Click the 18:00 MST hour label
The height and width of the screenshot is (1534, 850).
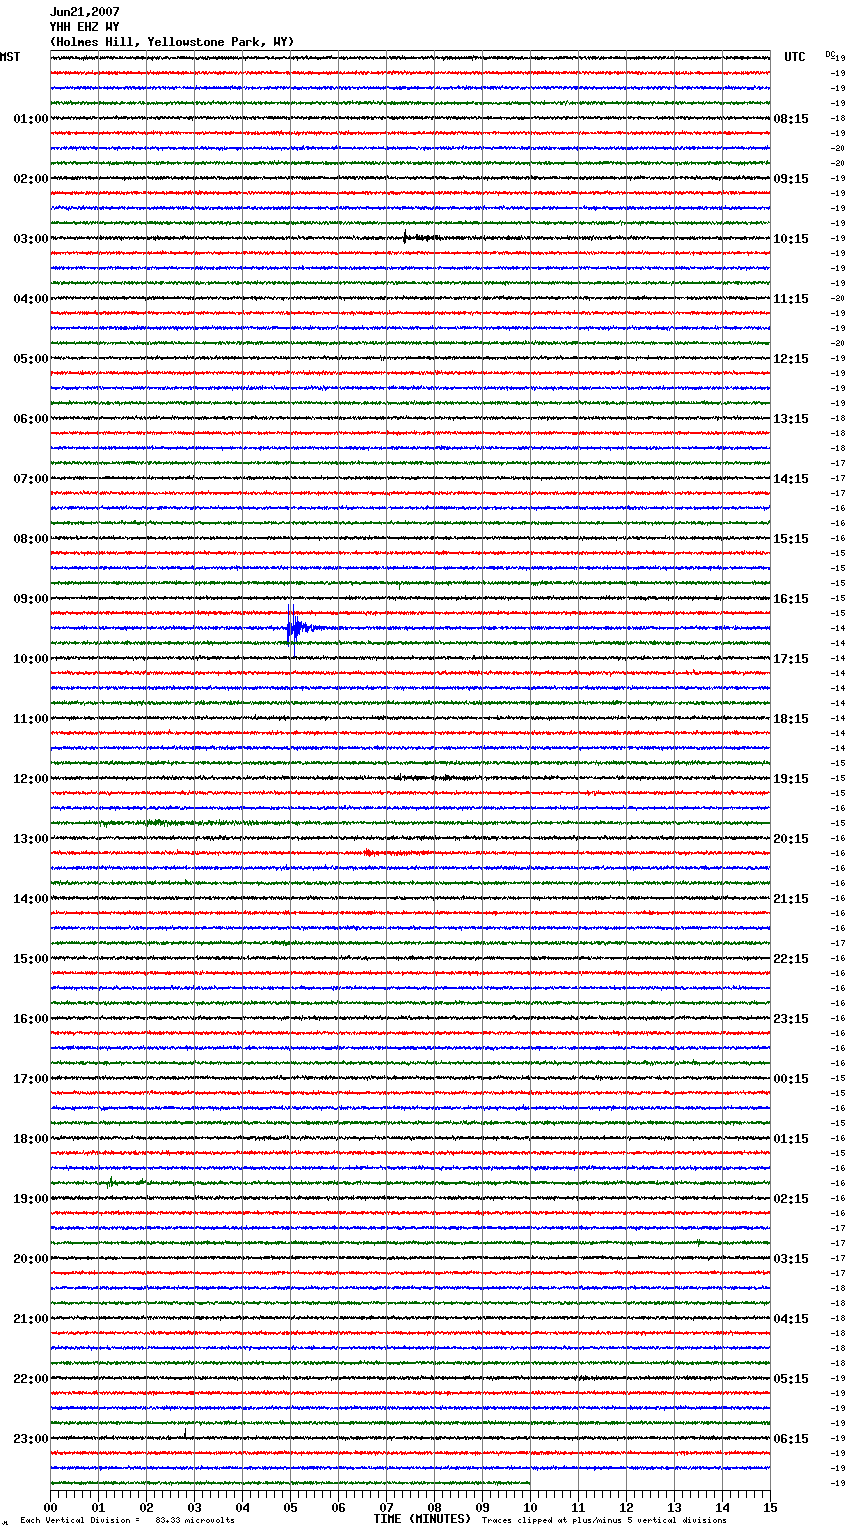pyautogui.click(x=30, y=1139)
